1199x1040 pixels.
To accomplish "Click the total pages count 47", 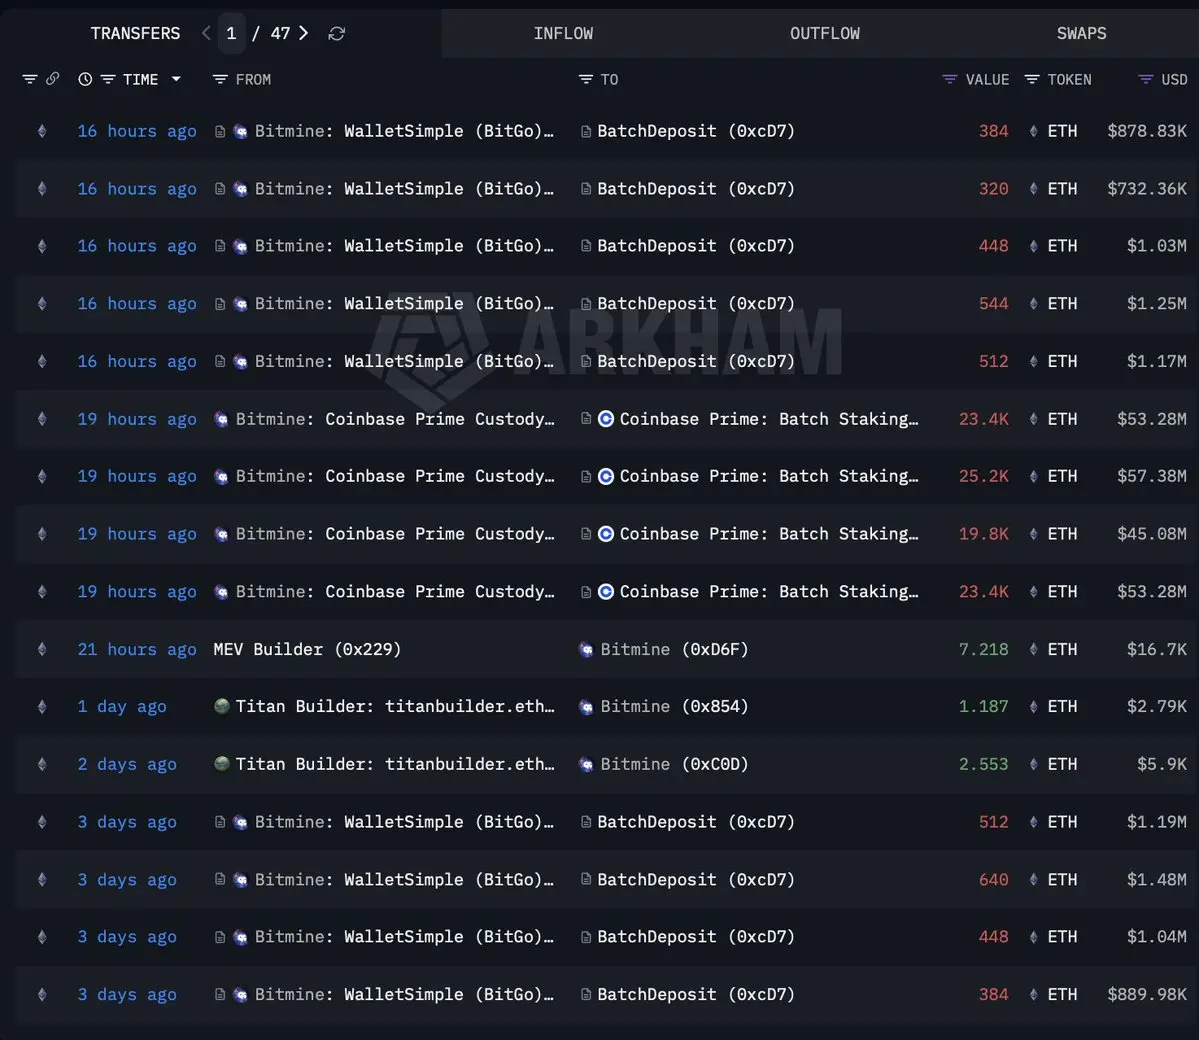I will (x=280, y=34).
